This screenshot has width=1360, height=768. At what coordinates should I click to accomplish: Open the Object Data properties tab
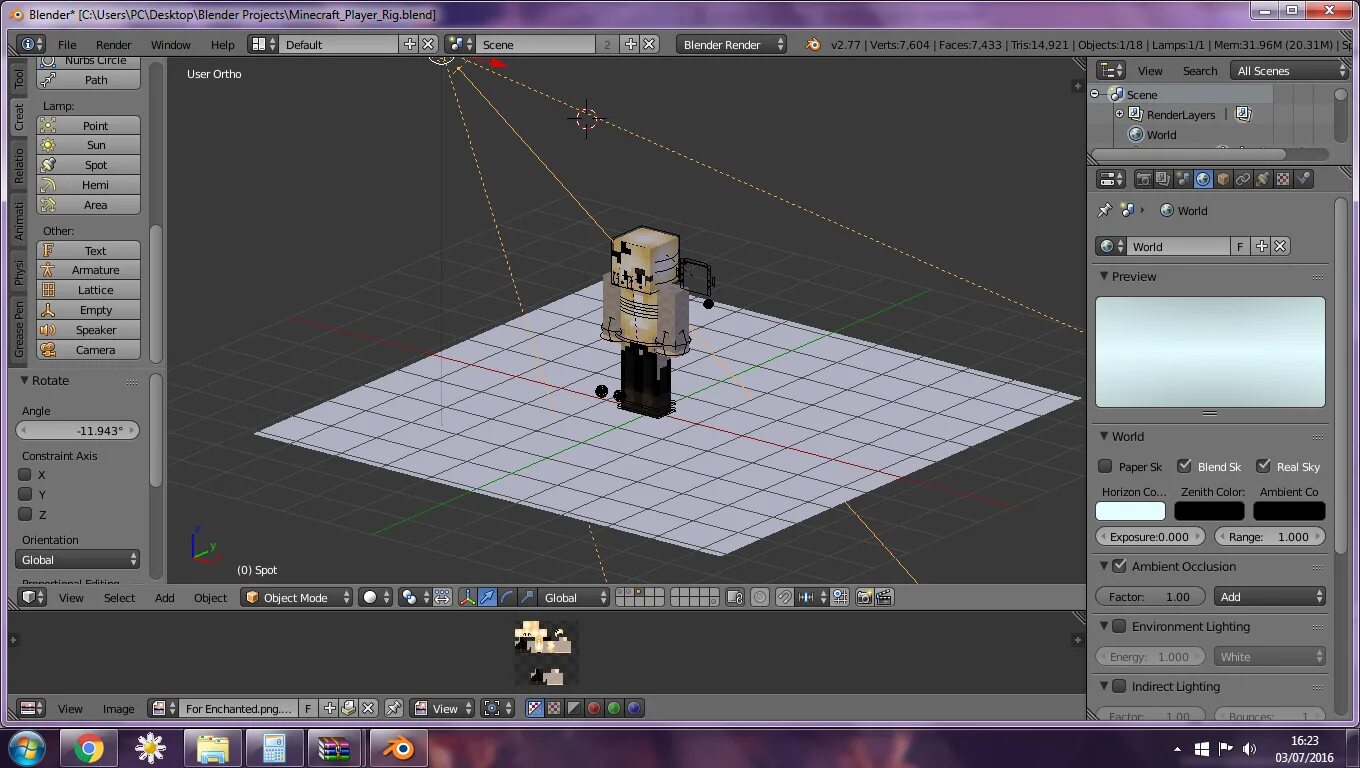[x=1263, y=179]
